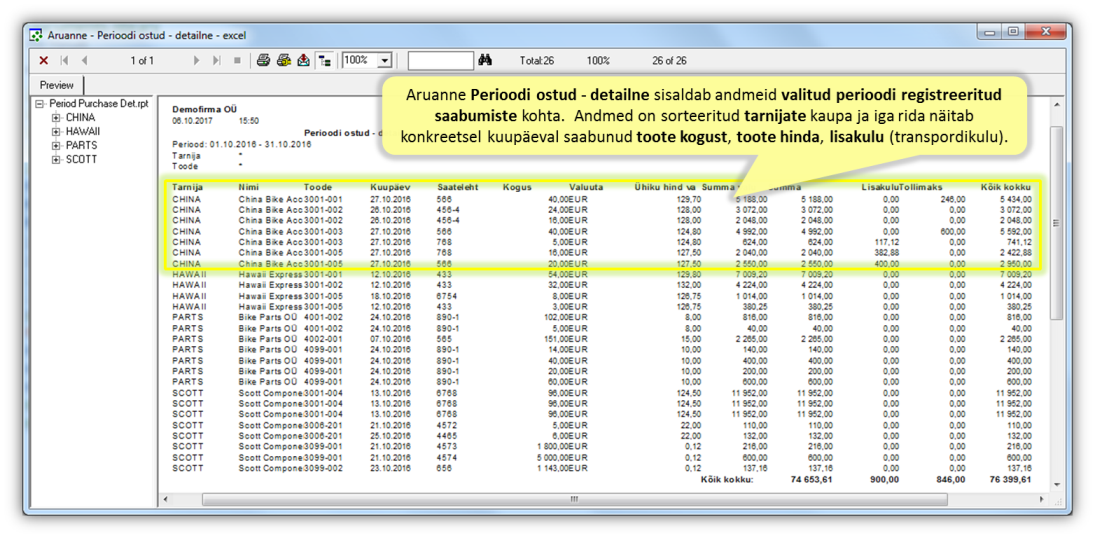Click the Total:26 status text
Image resolution: width=1095 pixels, height=538 pixels.
(537, 61)
